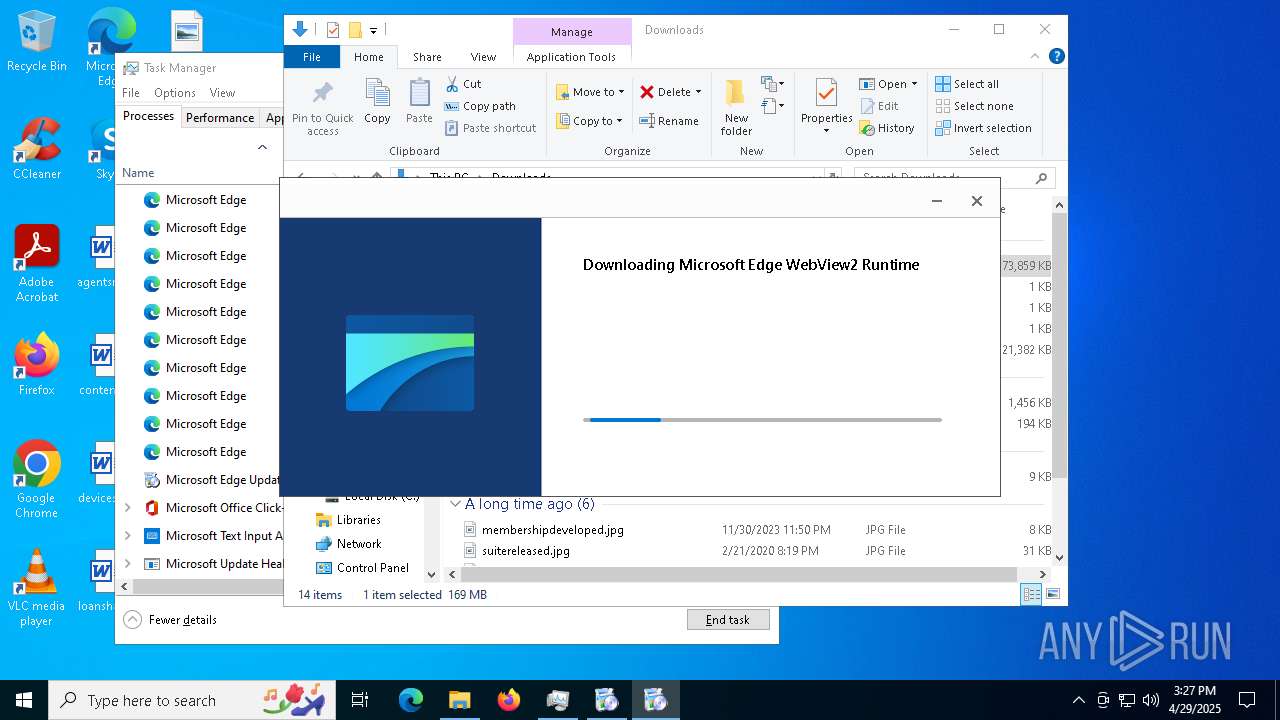
Task: Click the Paste icon in Explorer ribbon
Action: tap(419, 102)
